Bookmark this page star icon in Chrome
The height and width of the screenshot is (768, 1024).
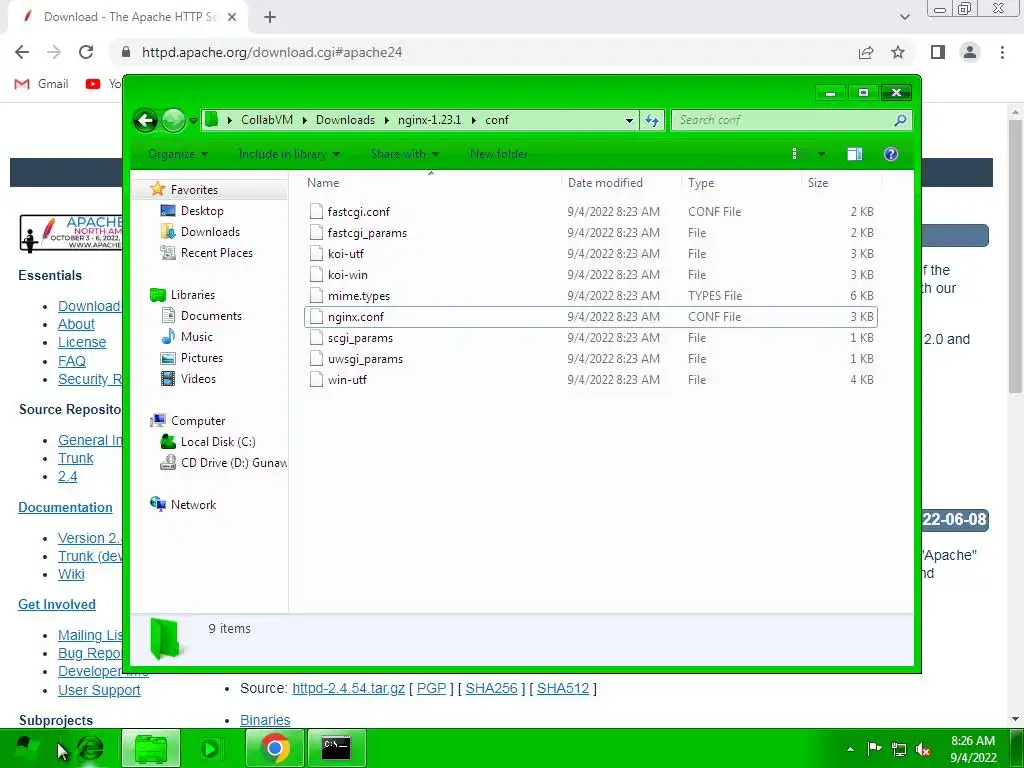point(898,52)
